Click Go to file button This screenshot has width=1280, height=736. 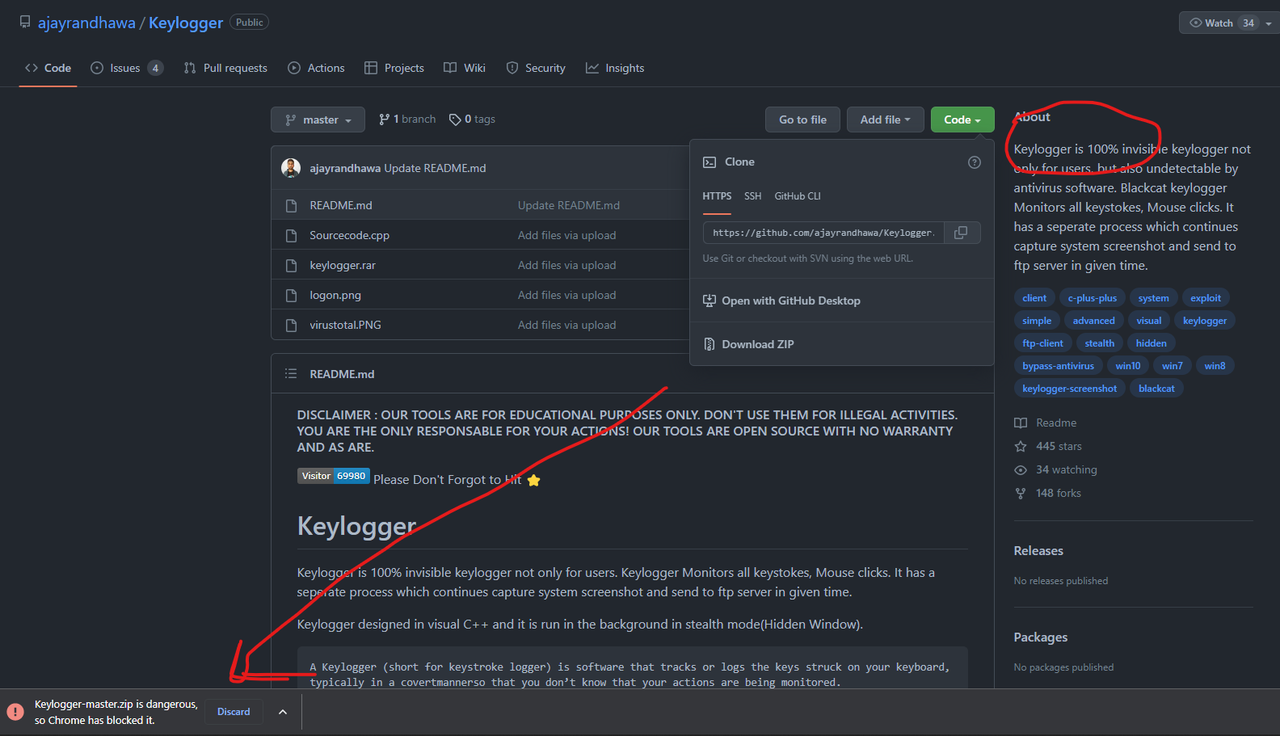[803, 120]
